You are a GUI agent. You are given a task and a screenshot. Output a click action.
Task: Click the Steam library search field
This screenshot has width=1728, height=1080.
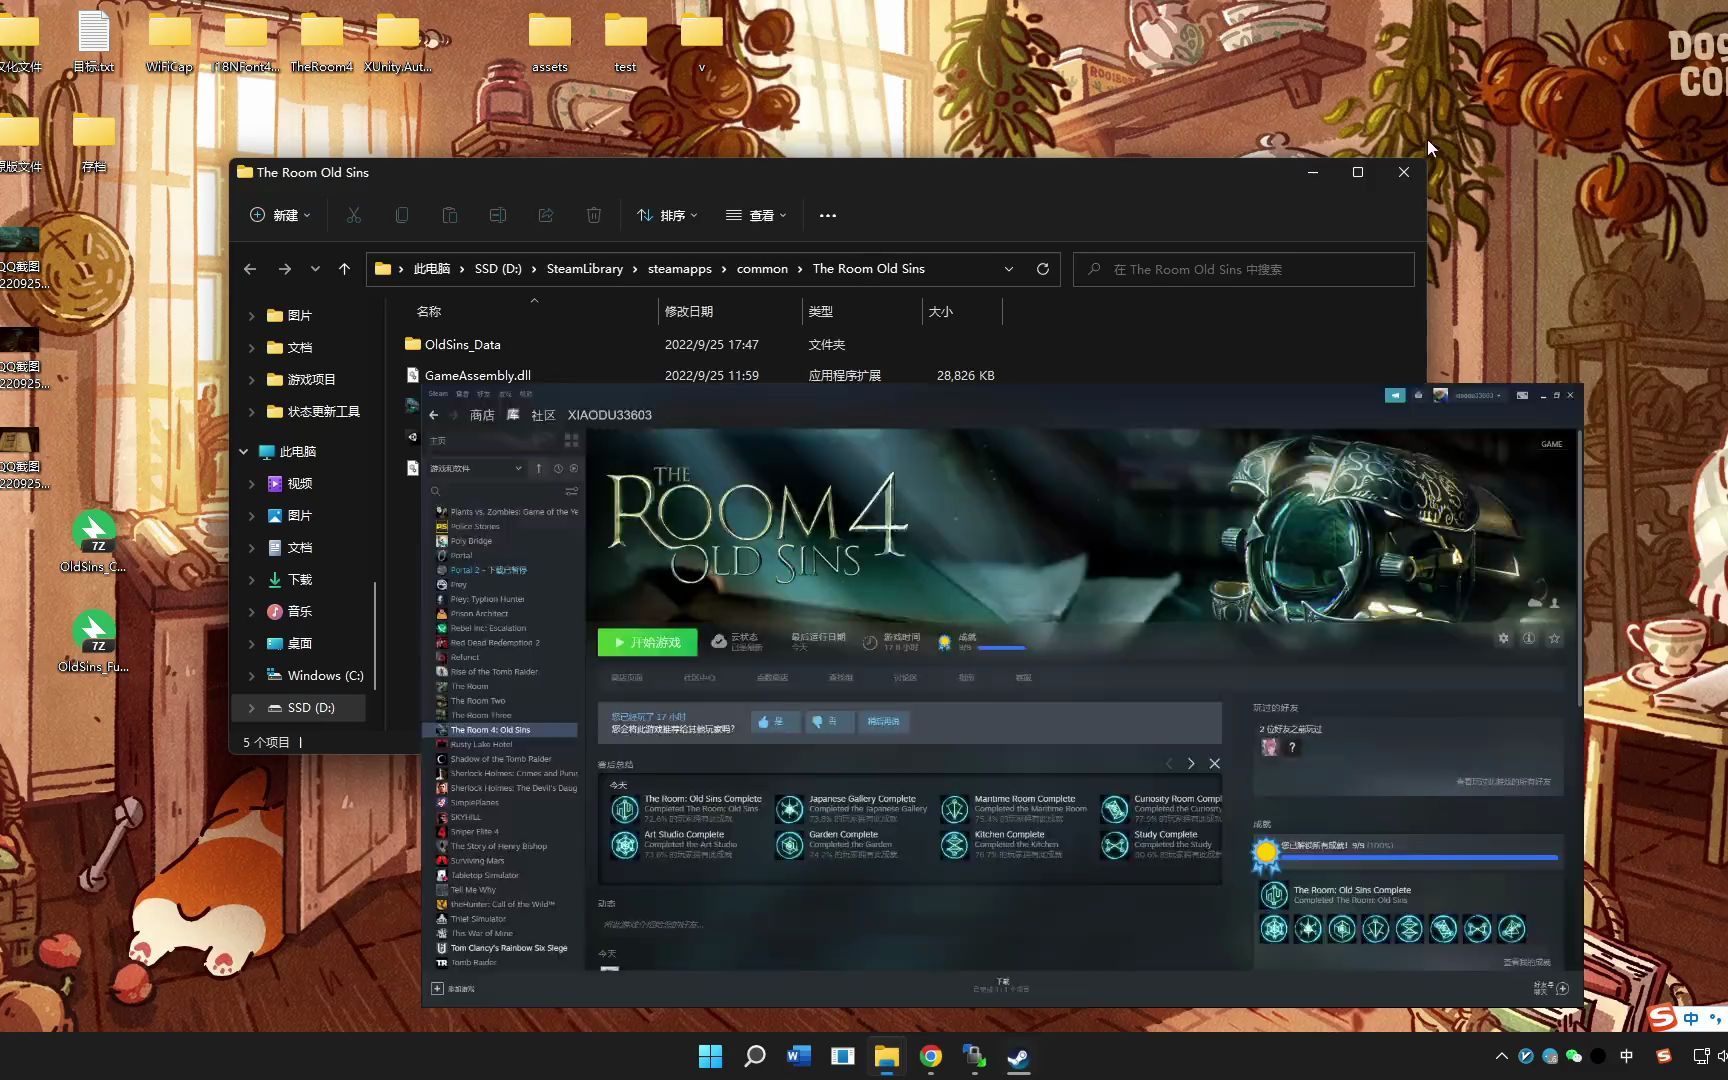[497, 491]
